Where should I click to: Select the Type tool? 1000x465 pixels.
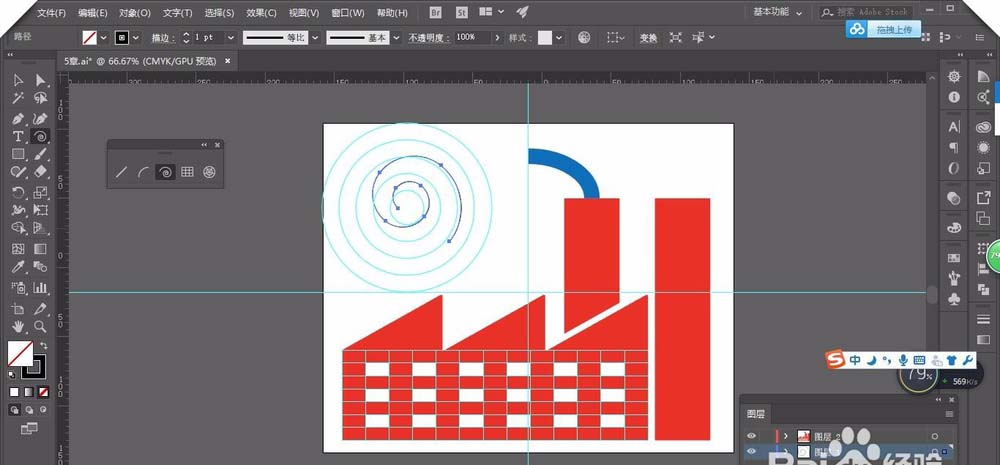click(18, 137)
